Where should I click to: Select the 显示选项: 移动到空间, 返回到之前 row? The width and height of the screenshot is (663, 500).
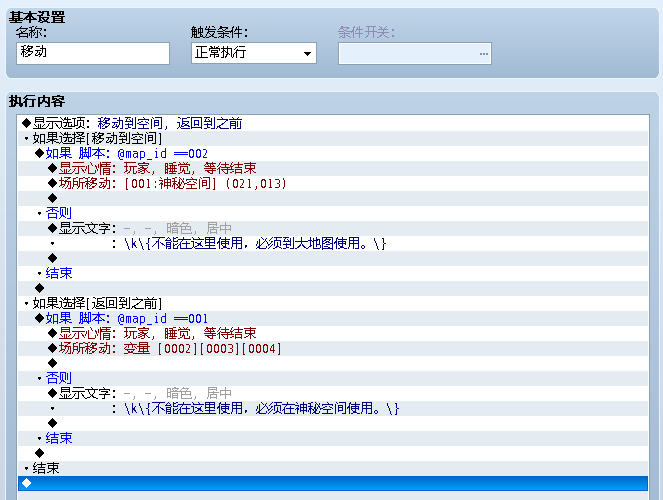pyautogui.click(x=333, y=123)
